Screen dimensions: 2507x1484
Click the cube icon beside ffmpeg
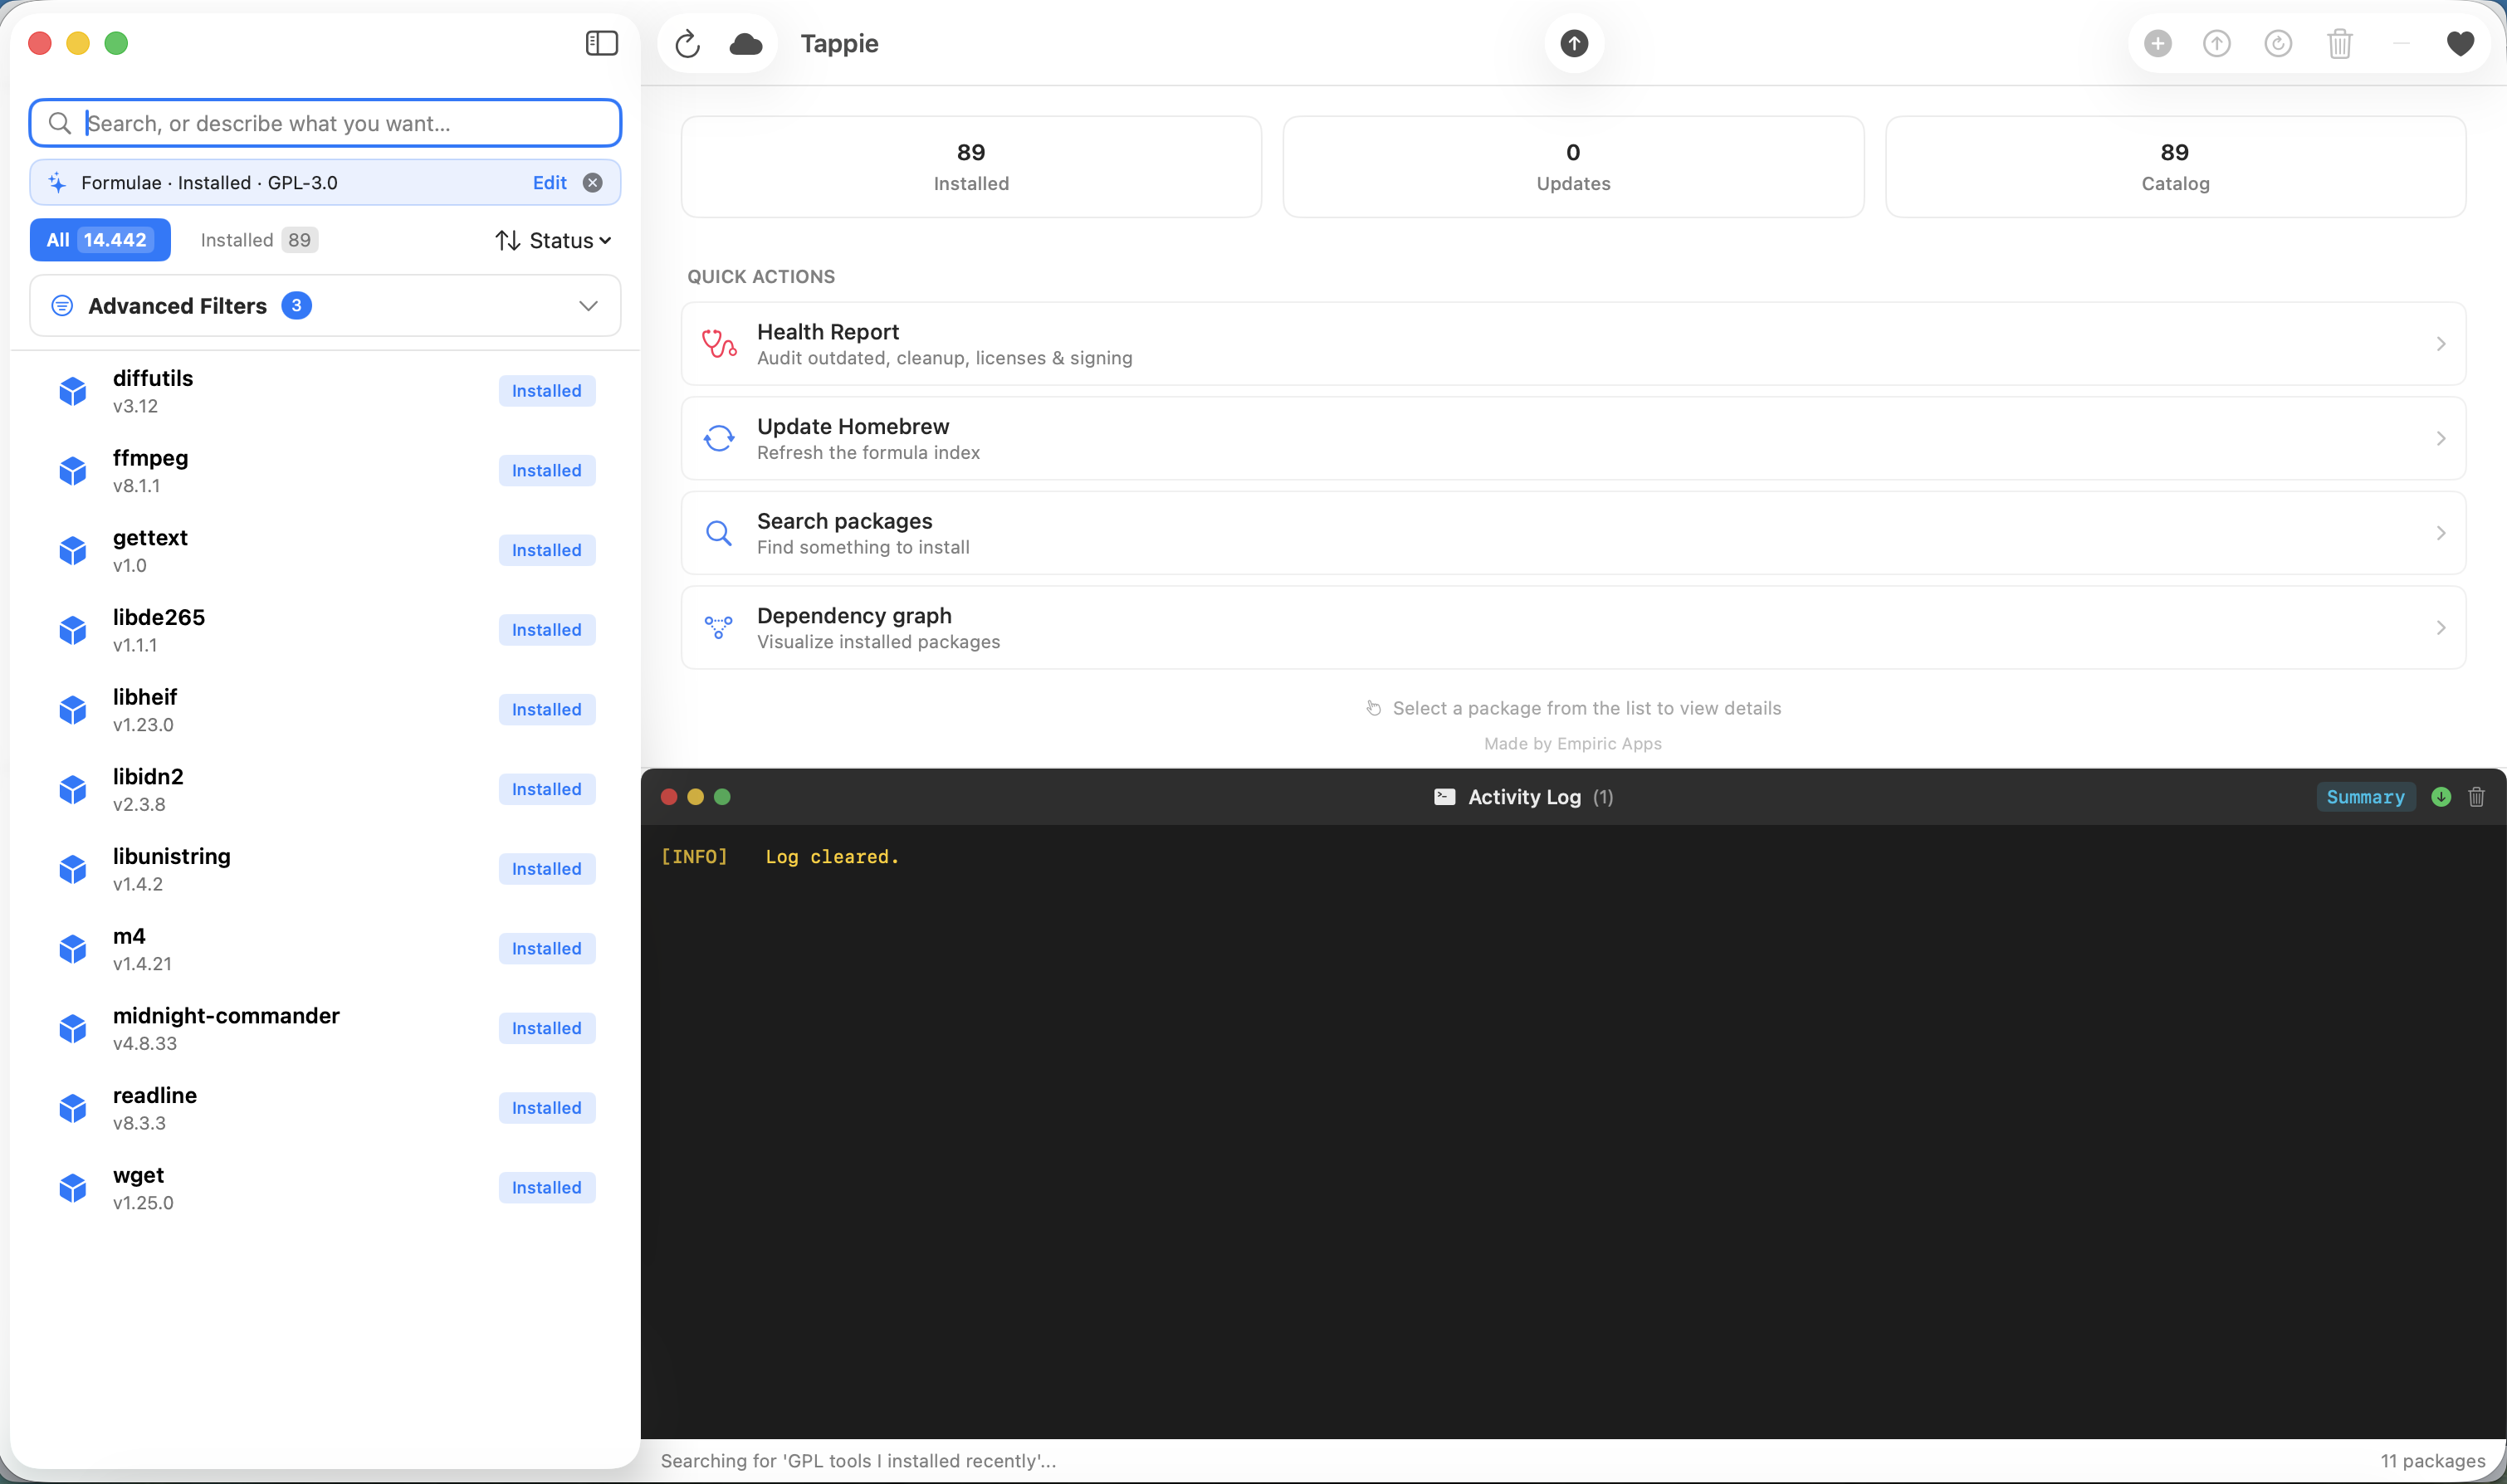pos(73,471)
